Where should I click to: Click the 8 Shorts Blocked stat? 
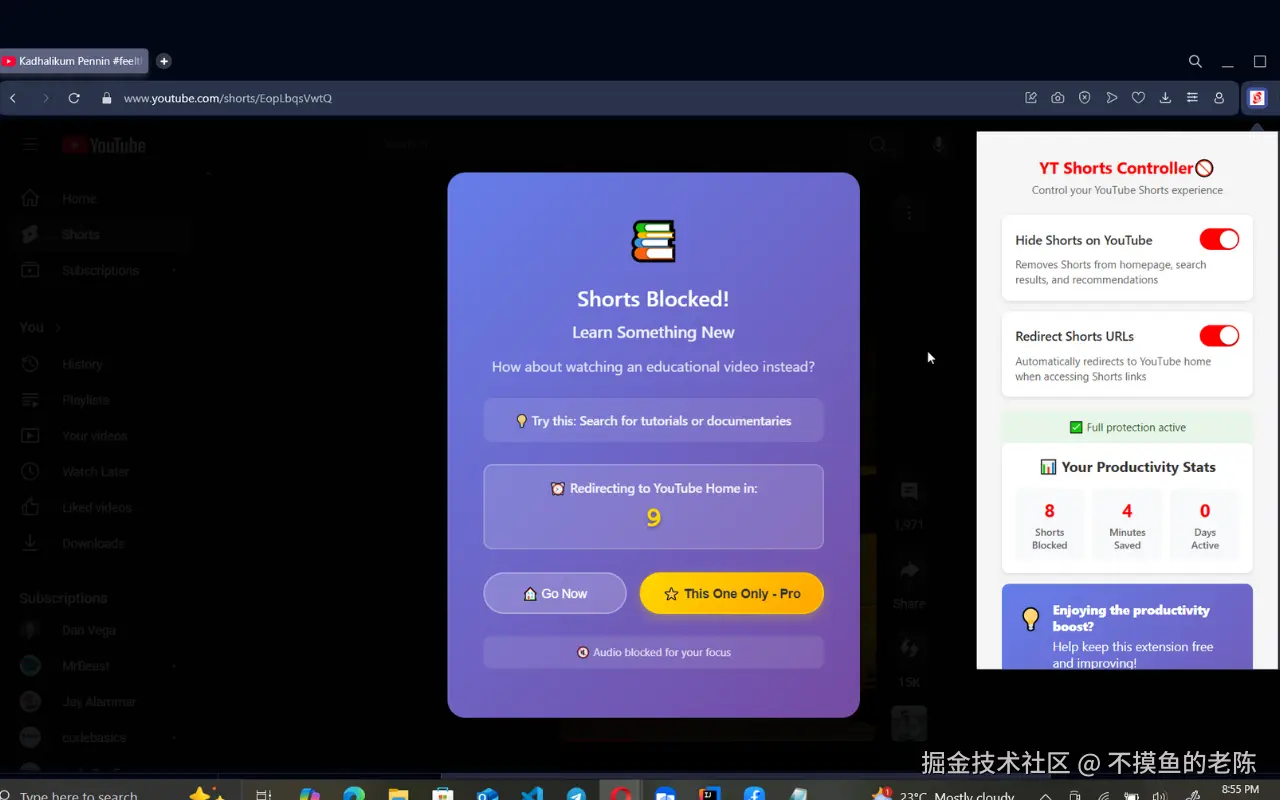pyautogui.click(x=1049, y=525)
